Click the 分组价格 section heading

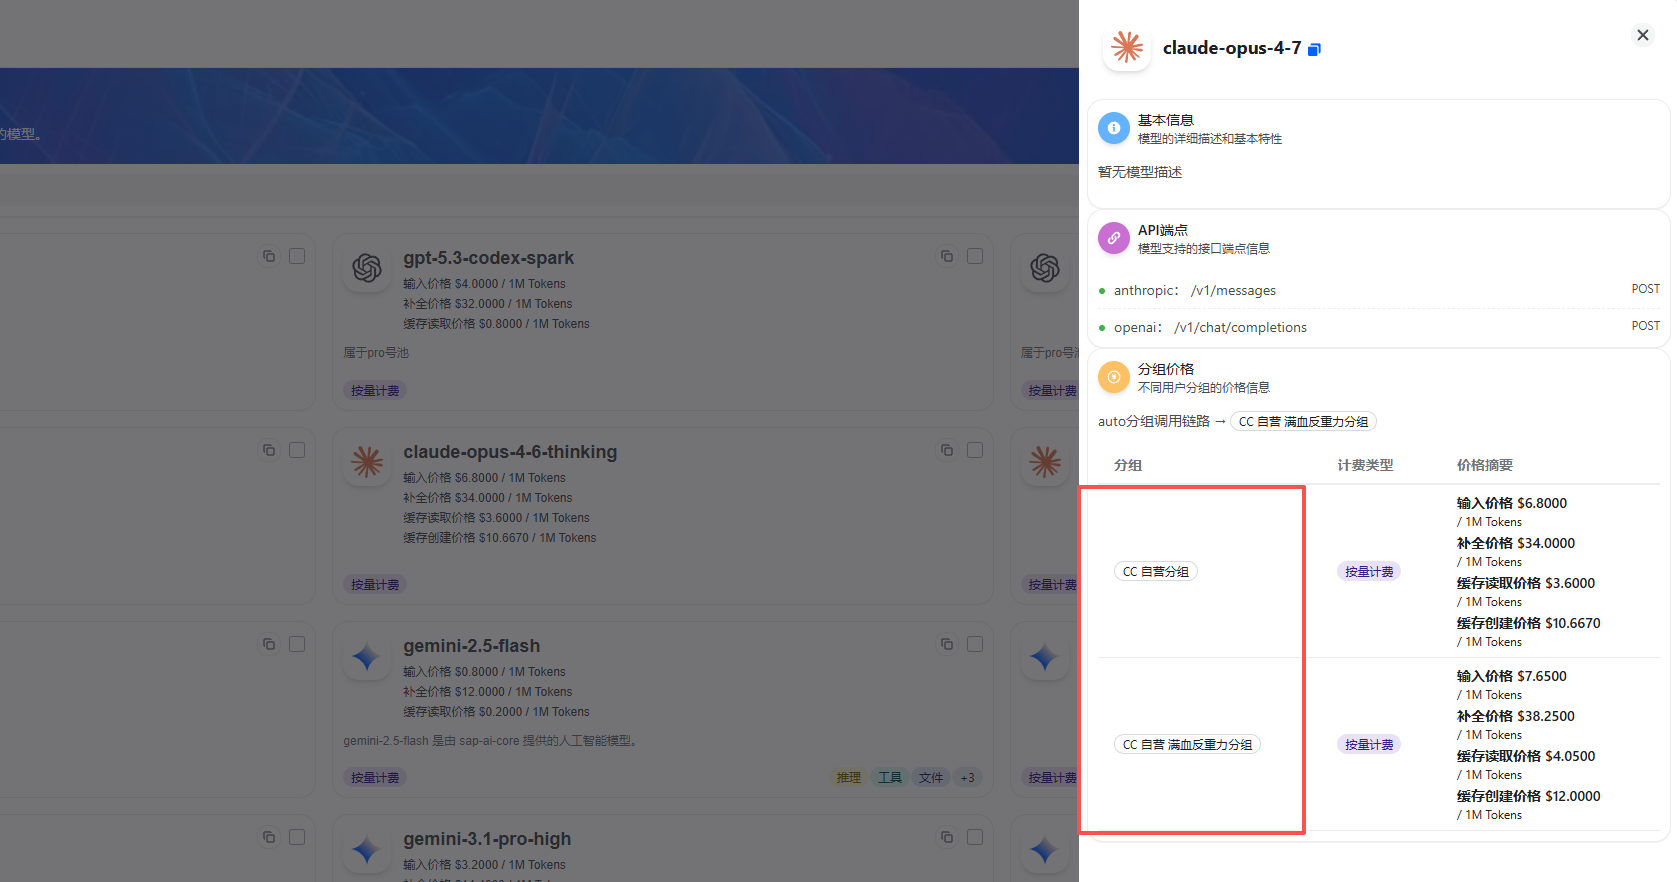coord(1166,369)
